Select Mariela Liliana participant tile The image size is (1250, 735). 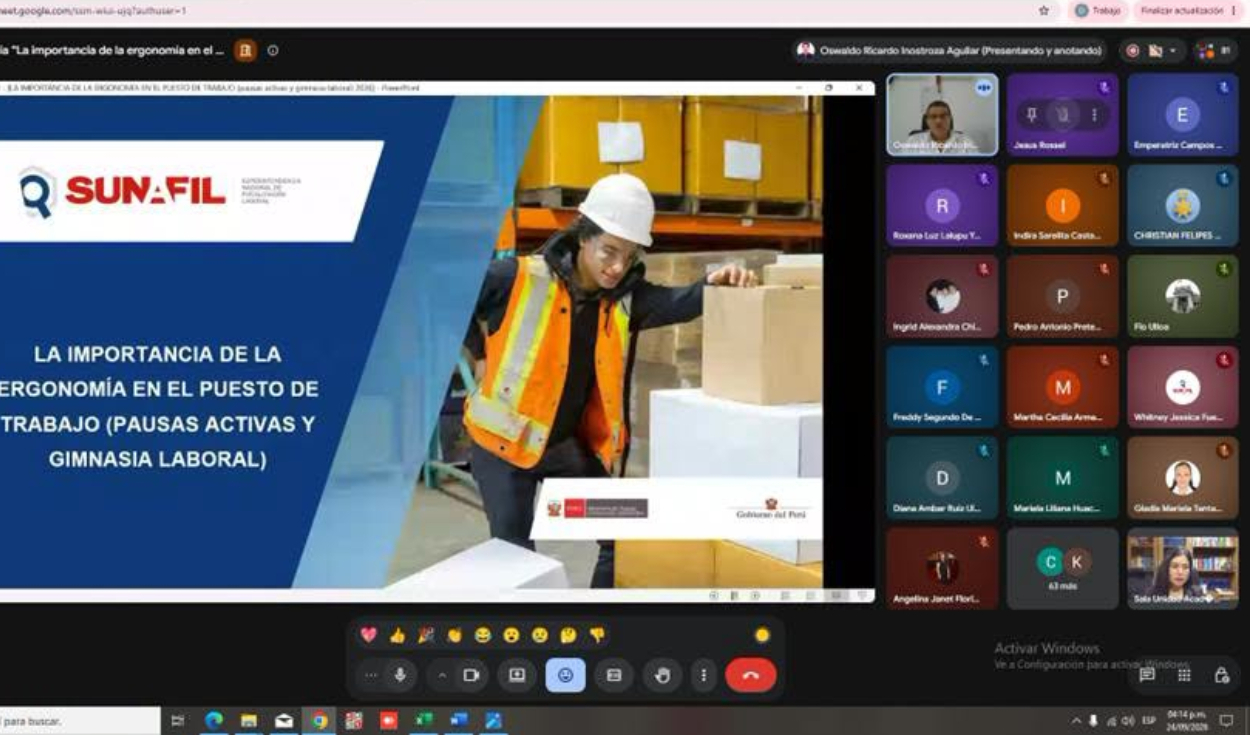(x=1063, y=478)
